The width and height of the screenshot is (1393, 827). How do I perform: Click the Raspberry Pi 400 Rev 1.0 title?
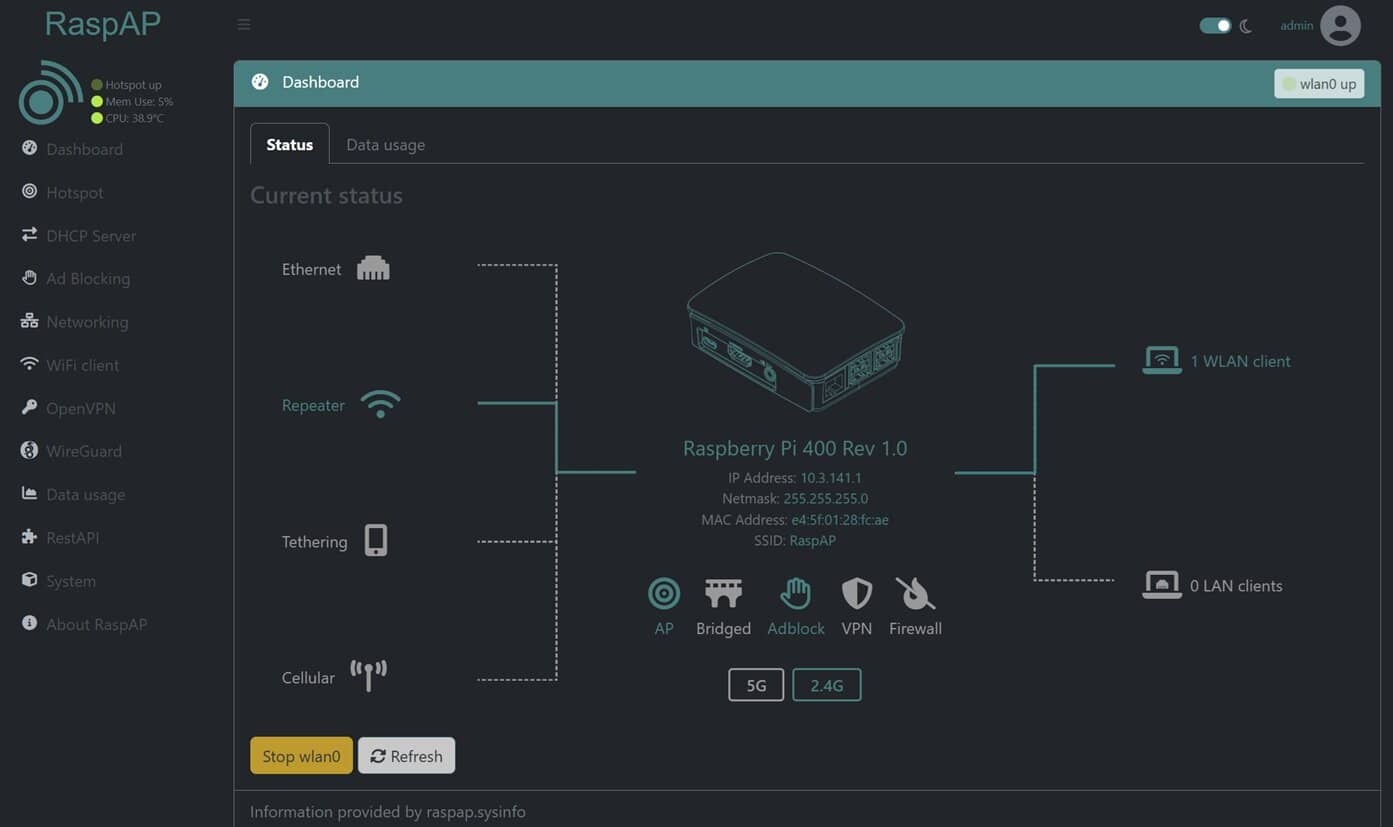coord(795,448)
